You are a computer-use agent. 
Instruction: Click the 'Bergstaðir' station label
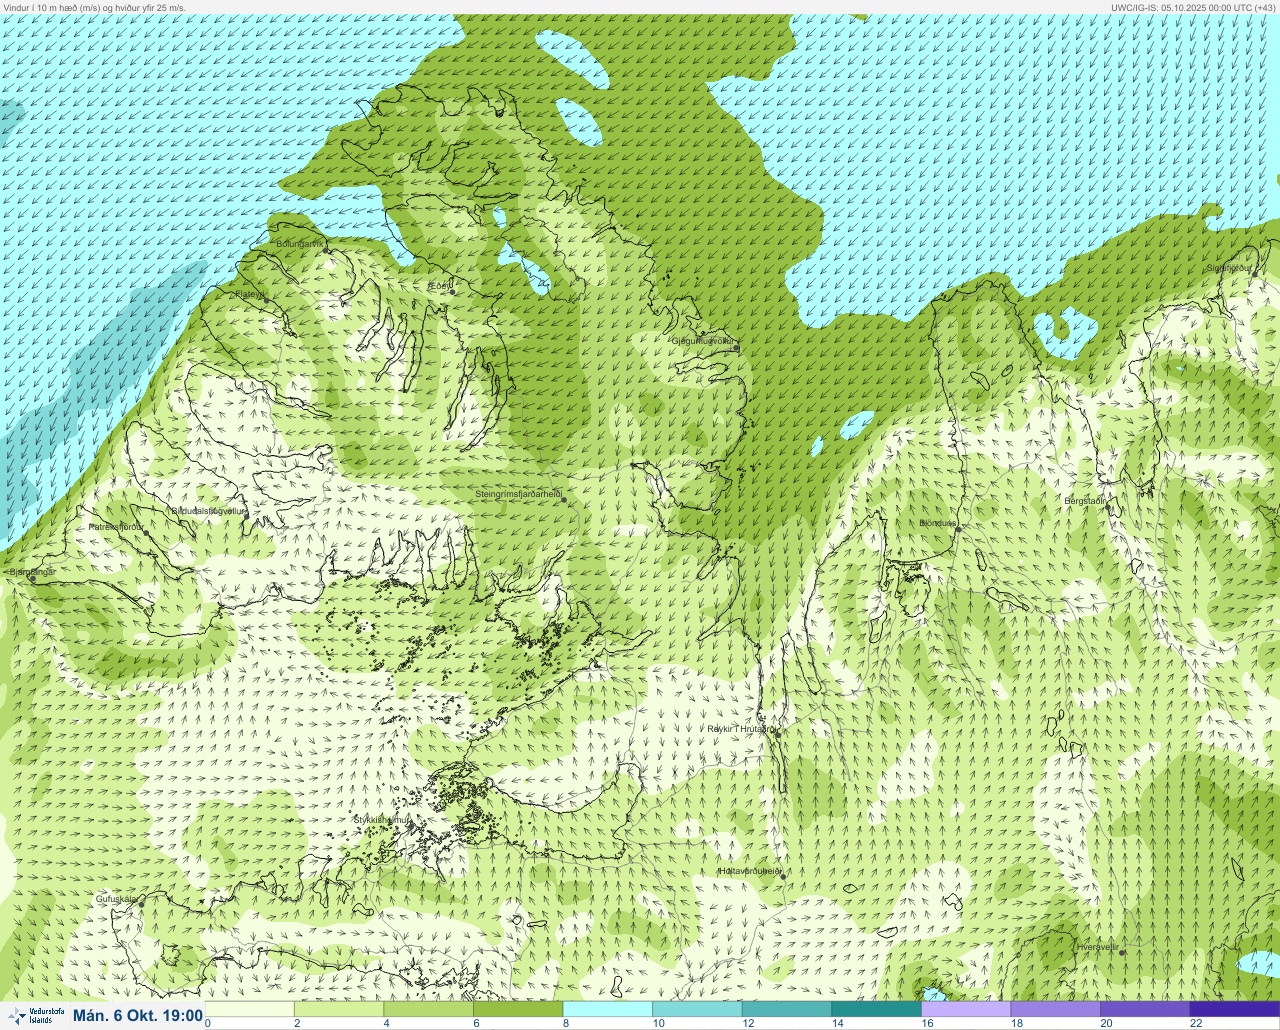tap(1085, 500)
